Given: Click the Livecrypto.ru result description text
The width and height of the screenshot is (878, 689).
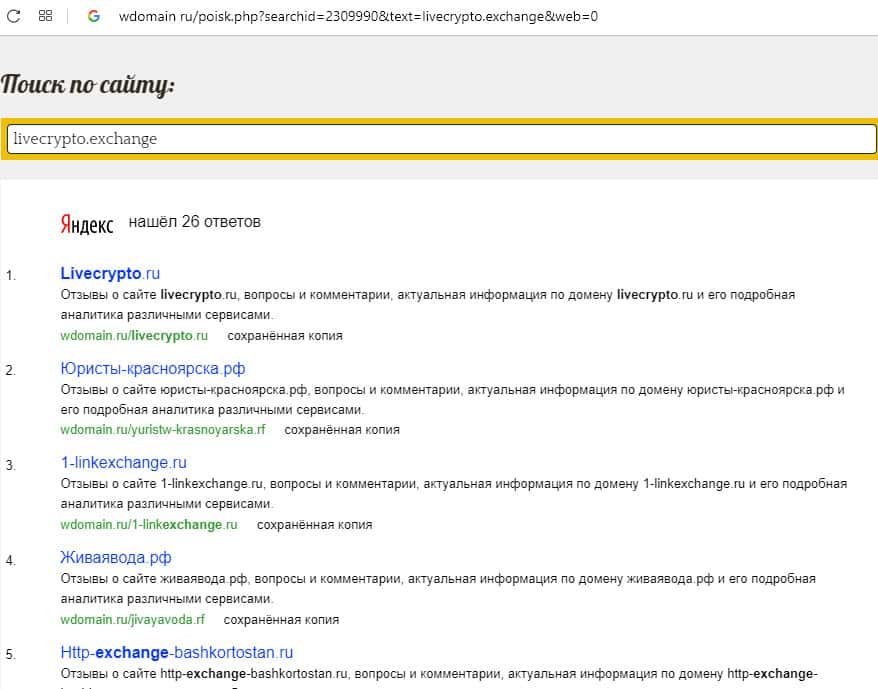Looking at the screenshot, I should (x=428, y=305).
